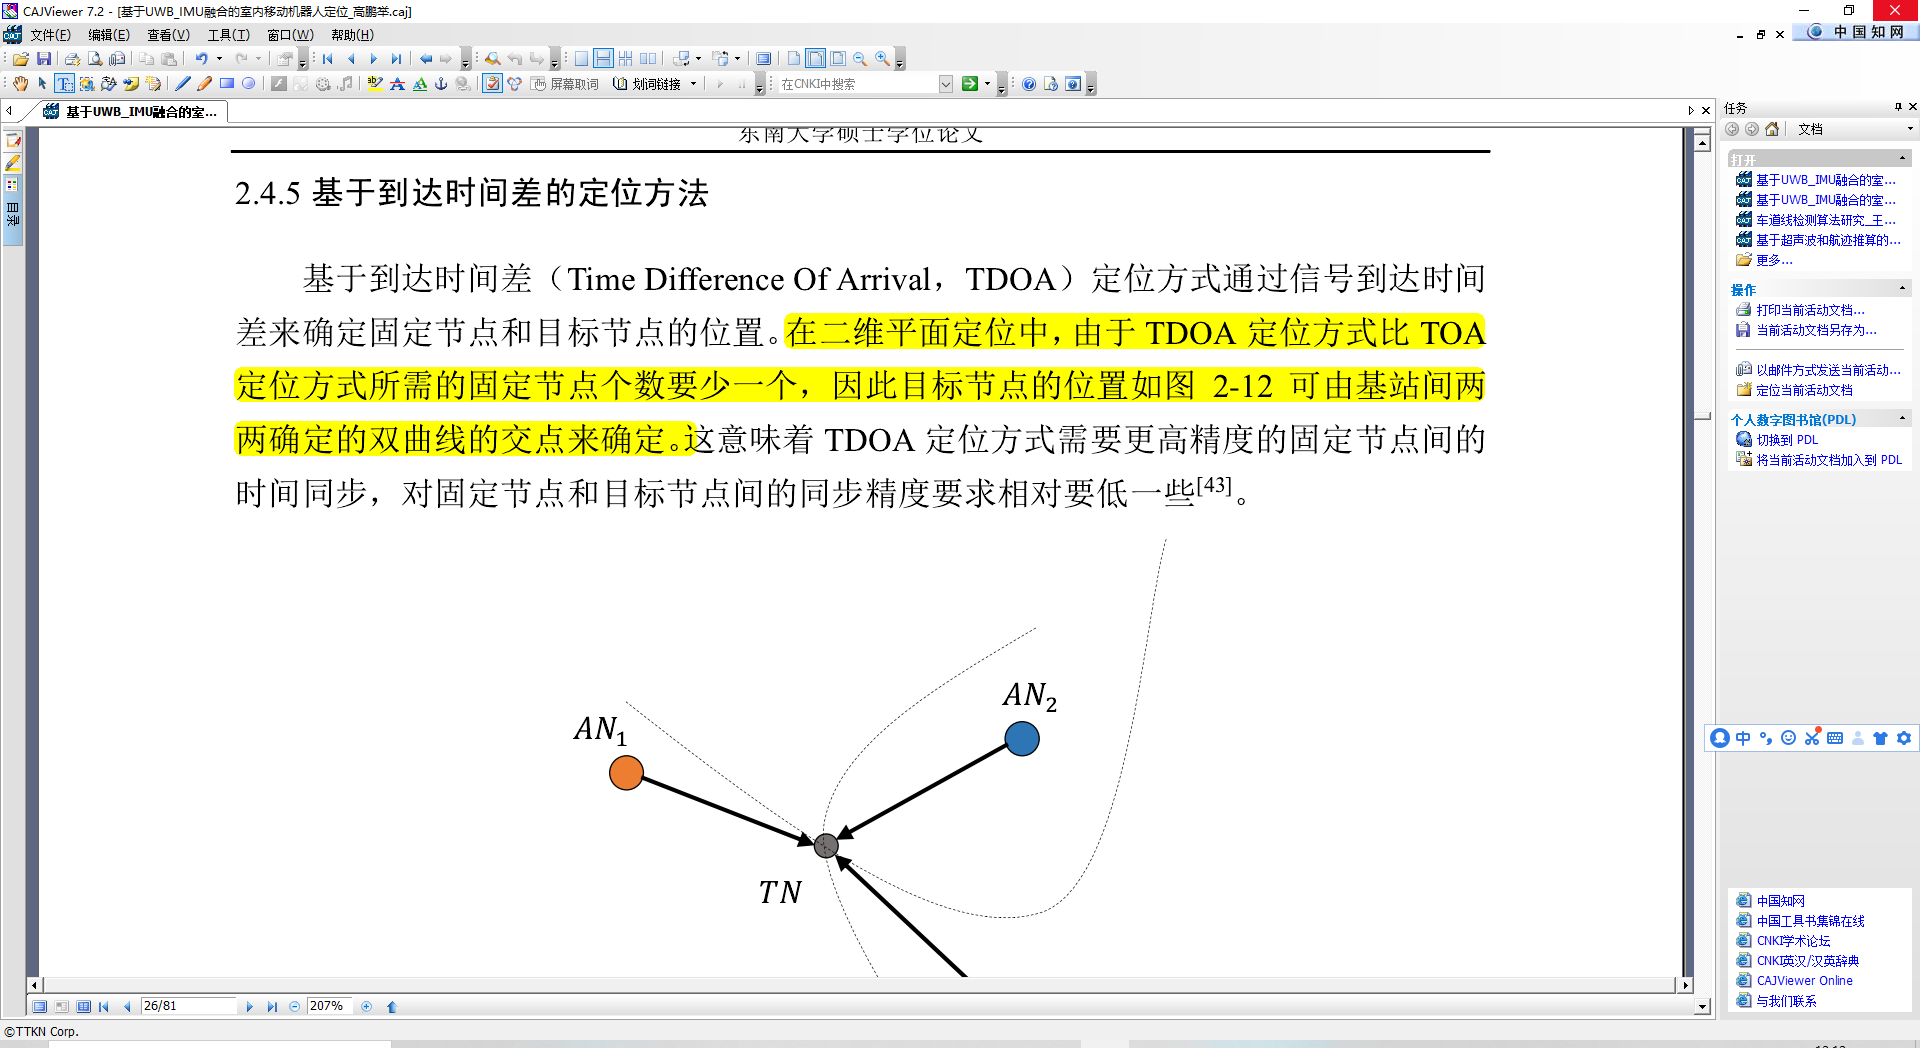
Task: Switch to two-page view mode
Action: (650, 60)
